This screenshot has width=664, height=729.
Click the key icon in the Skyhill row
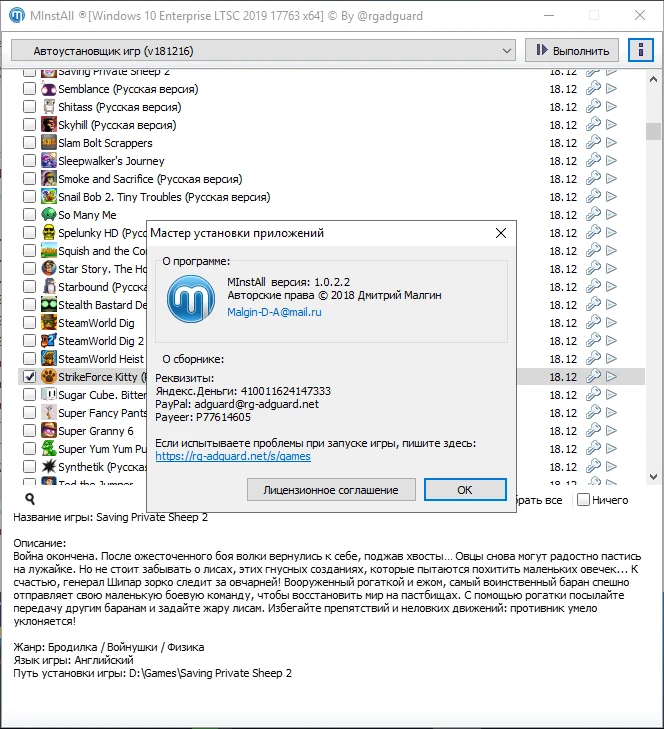(592, 125)
